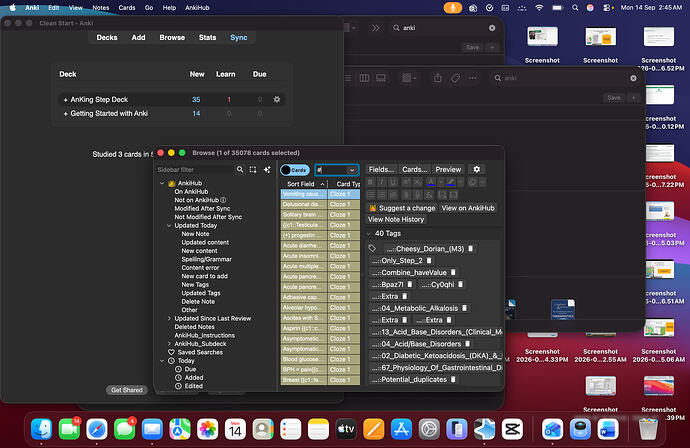The width and height of the screenshot is (690, 448).
Task: Click the record audio microphone icon
Action: pos(418,195)
